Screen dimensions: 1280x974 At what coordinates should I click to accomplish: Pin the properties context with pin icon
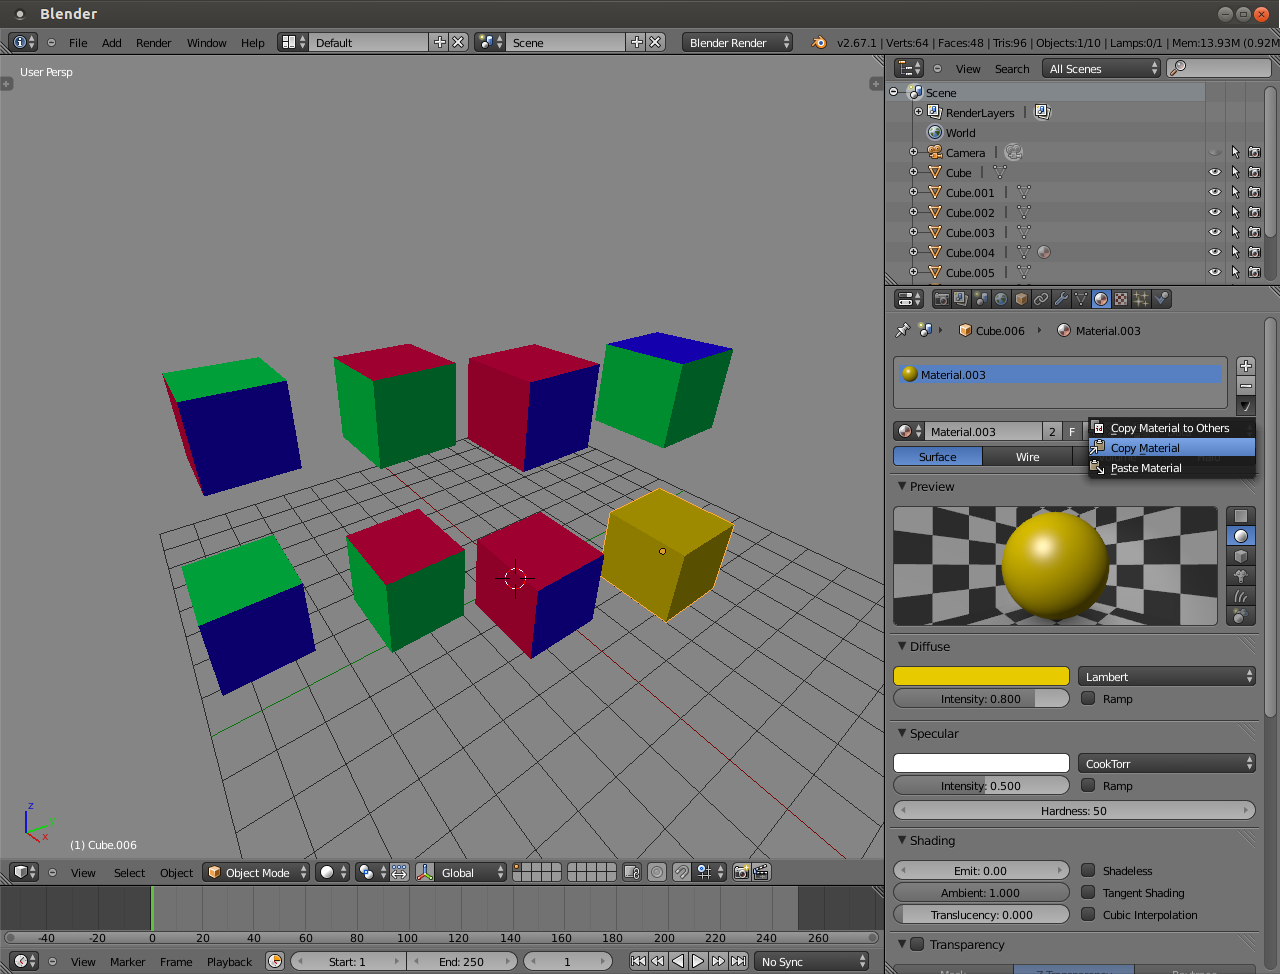pyautogui.click(x=902, y=330)
